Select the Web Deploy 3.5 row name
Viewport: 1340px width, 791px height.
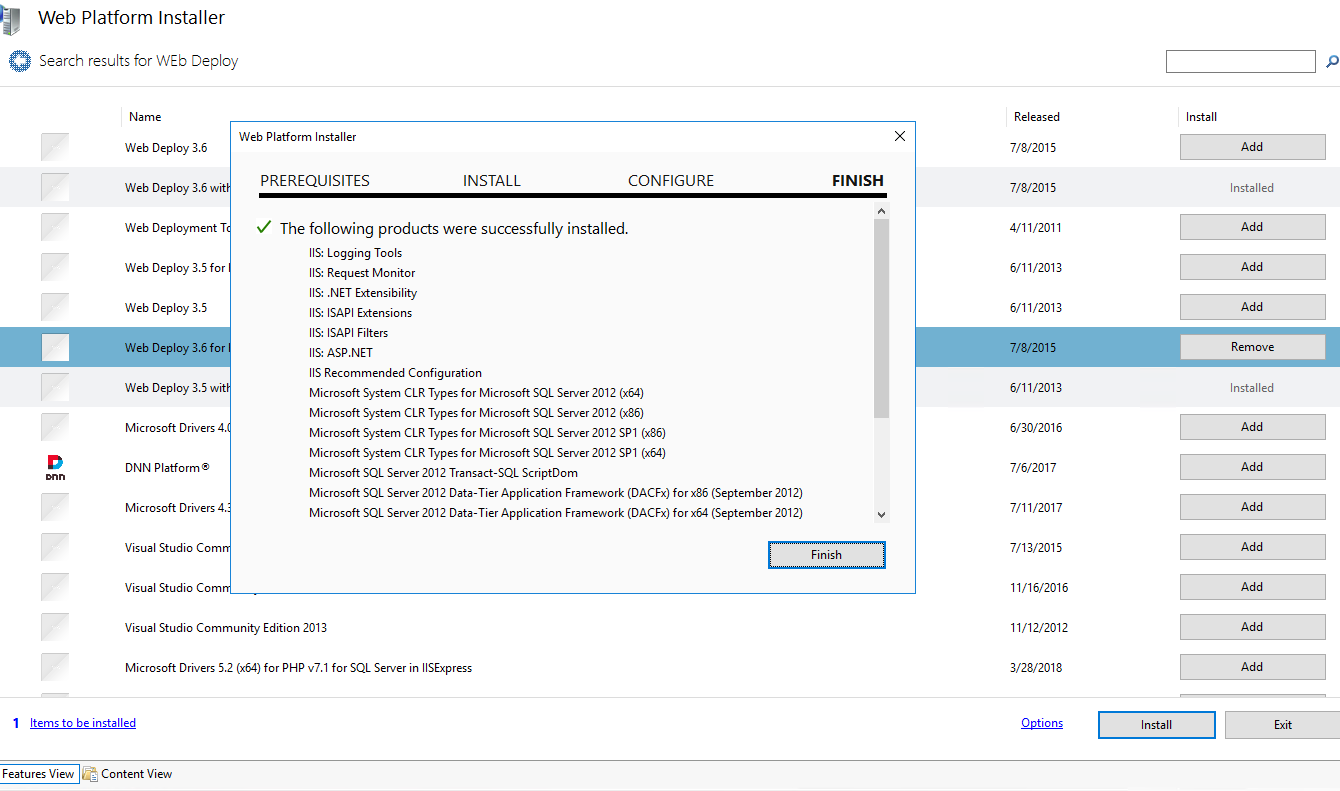[166, 307]
